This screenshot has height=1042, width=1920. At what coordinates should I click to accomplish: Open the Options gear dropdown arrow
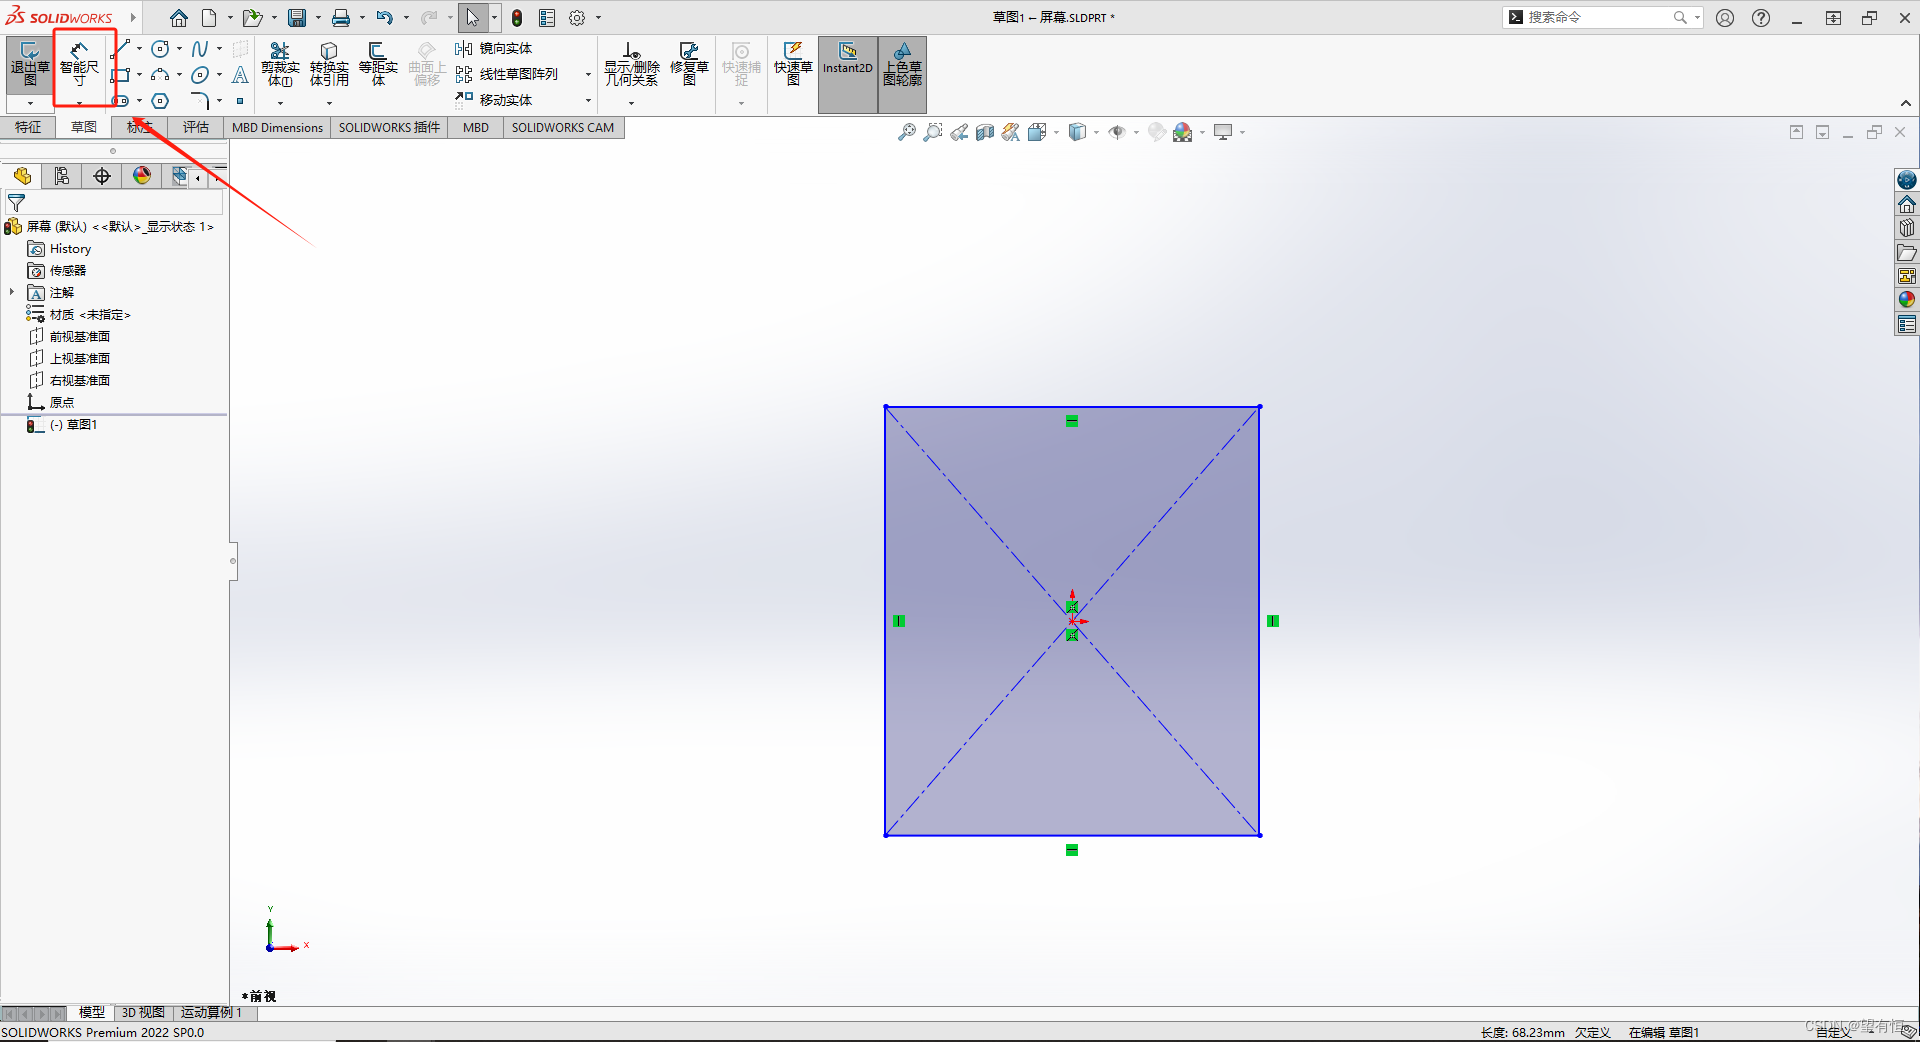coord(599,18)
